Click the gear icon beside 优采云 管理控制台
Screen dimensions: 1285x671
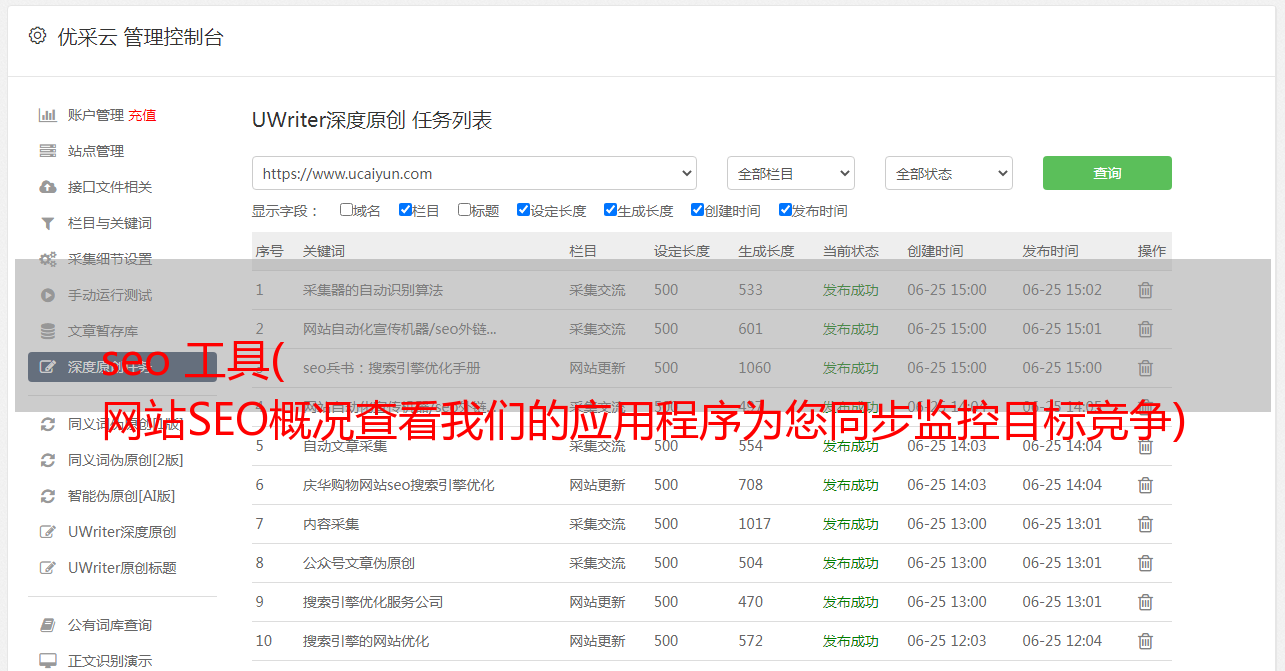(x=37, y=36)
